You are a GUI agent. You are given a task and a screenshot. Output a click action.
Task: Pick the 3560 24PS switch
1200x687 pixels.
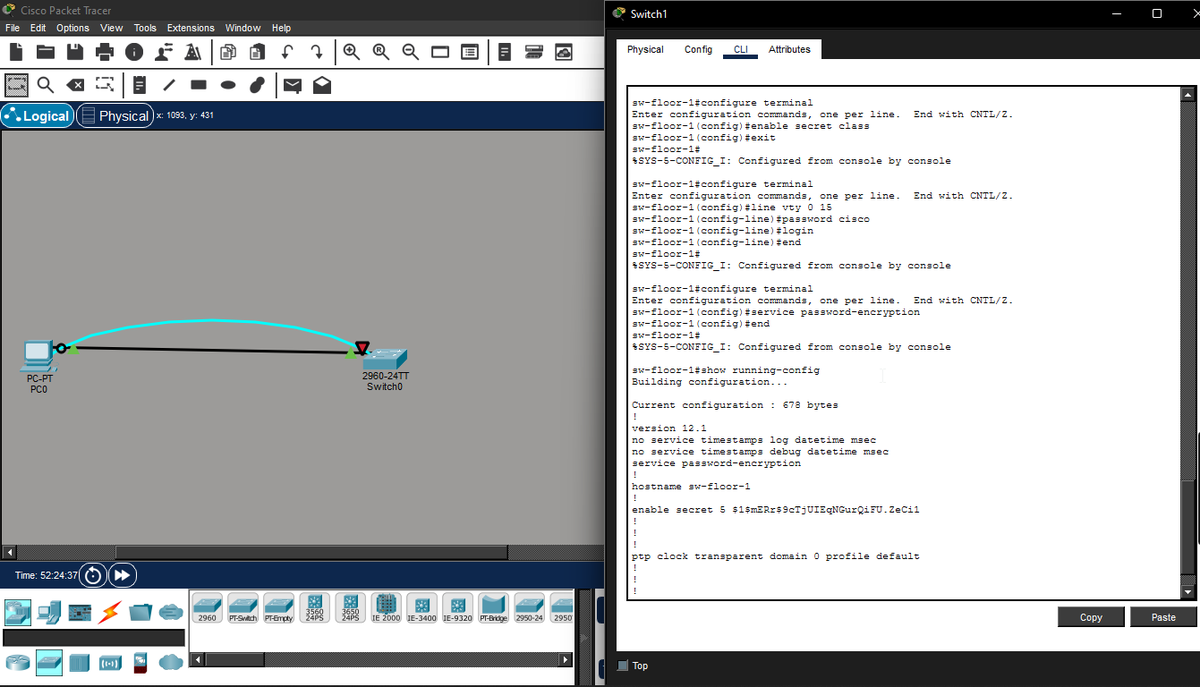tap(314, 610)
